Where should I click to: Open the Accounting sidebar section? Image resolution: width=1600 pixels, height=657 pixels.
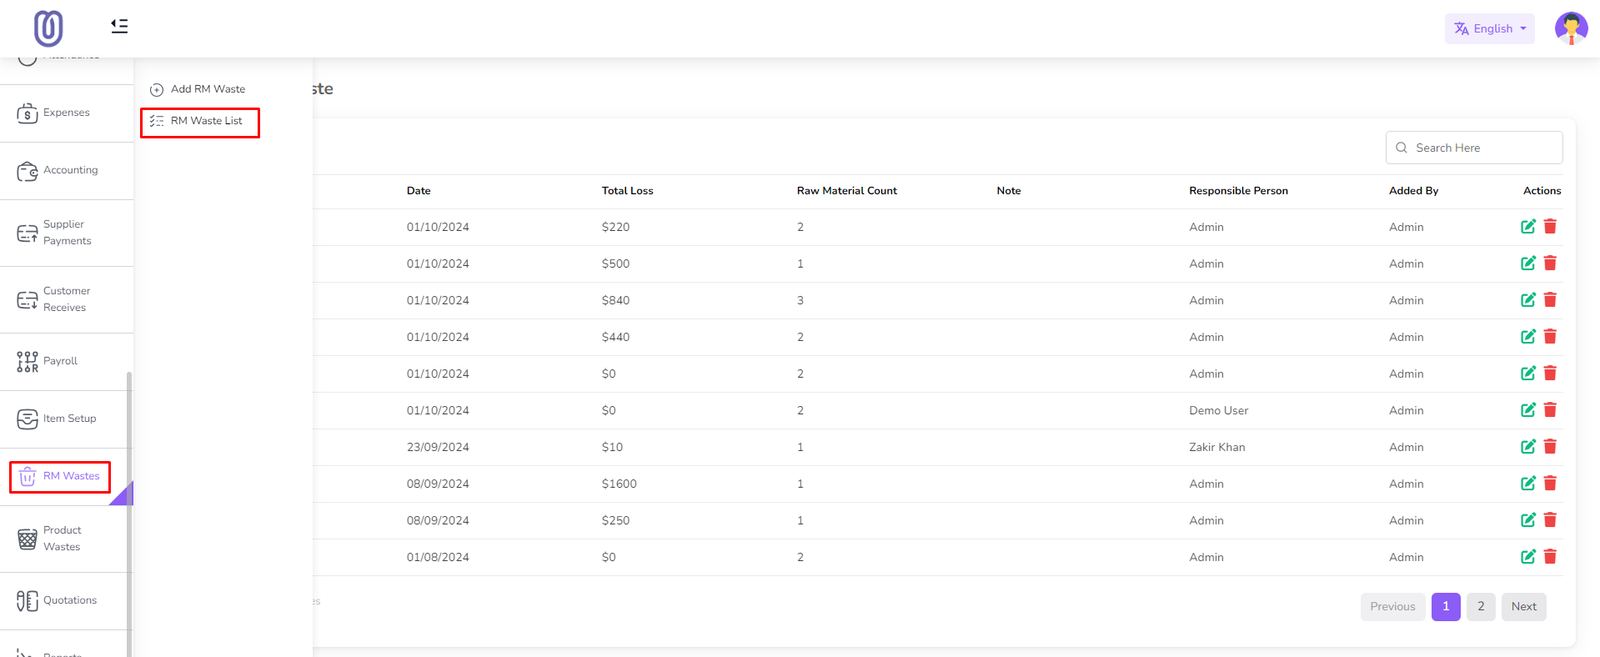pos(69,171)
